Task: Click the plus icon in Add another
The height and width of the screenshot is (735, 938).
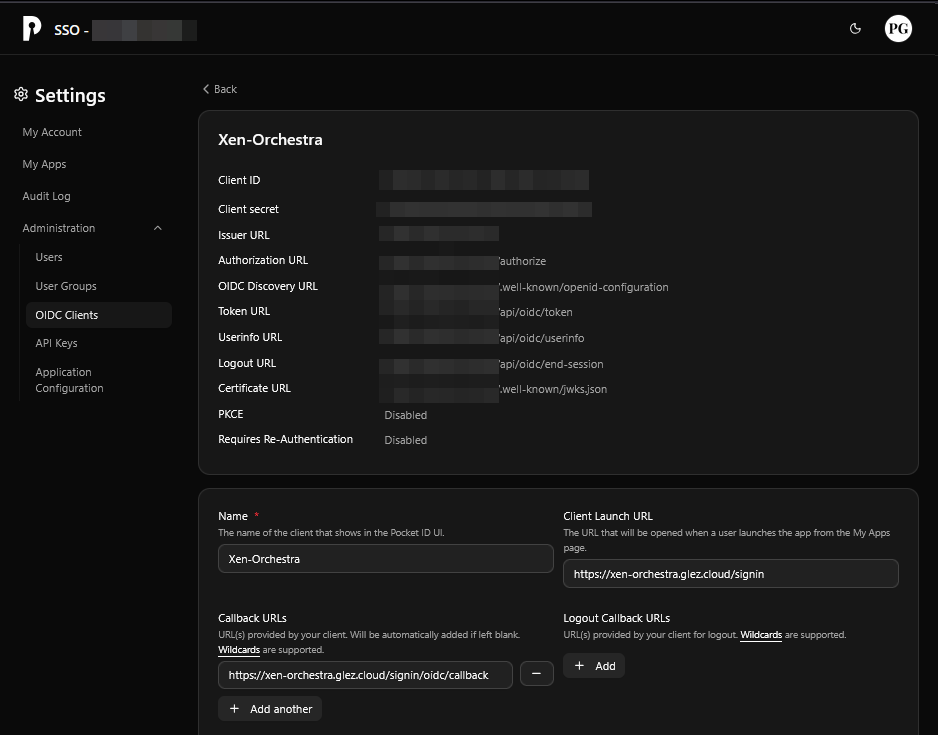Action: click(234, 709)
